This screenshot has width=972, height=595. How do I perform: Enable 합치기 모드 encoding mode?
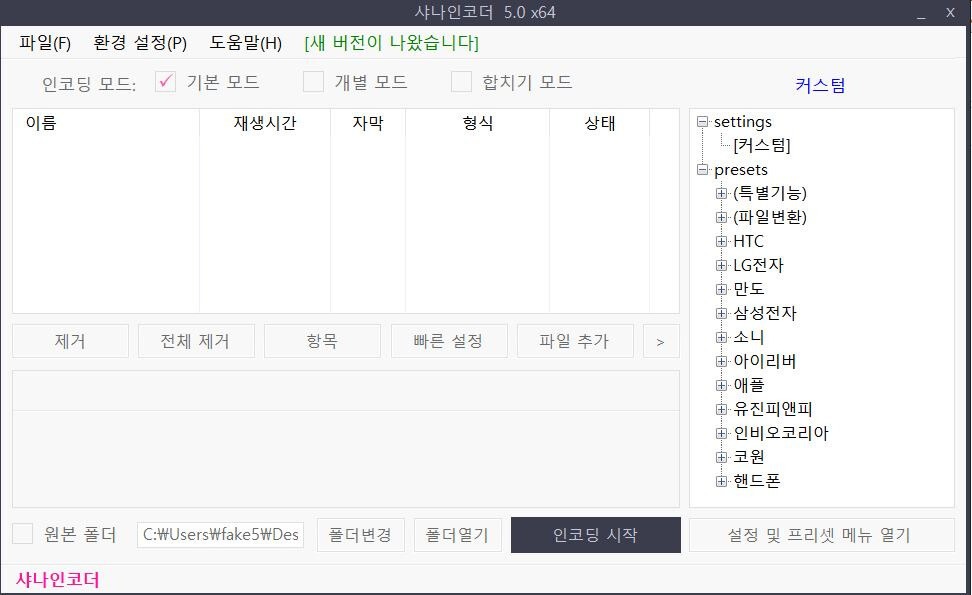pyautogui.click(x=461, y=82)
